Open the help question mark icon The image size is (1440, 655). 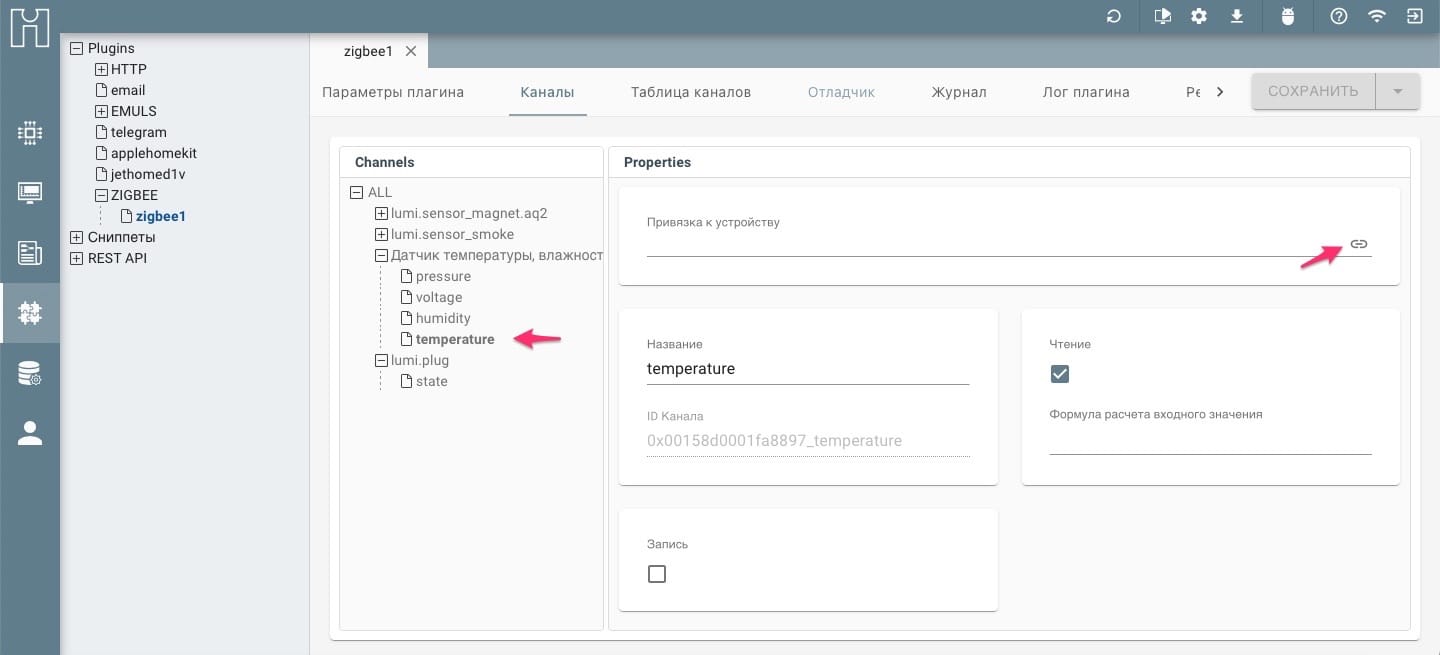[1339, 17]
